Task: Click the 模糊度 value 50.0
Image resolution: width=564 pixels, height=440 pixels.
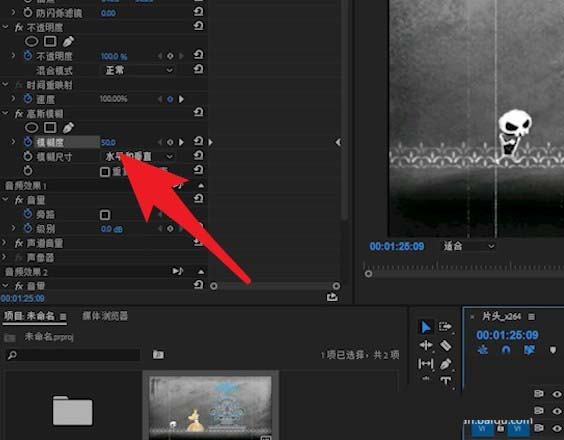Action: coord(108,142)
